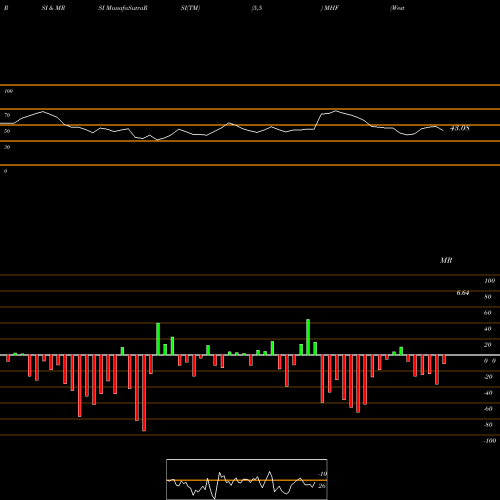The height and width of the screenshot is (500, 500).
Task: Click the positive 40 label on MR axis
Action: point(488,329)
